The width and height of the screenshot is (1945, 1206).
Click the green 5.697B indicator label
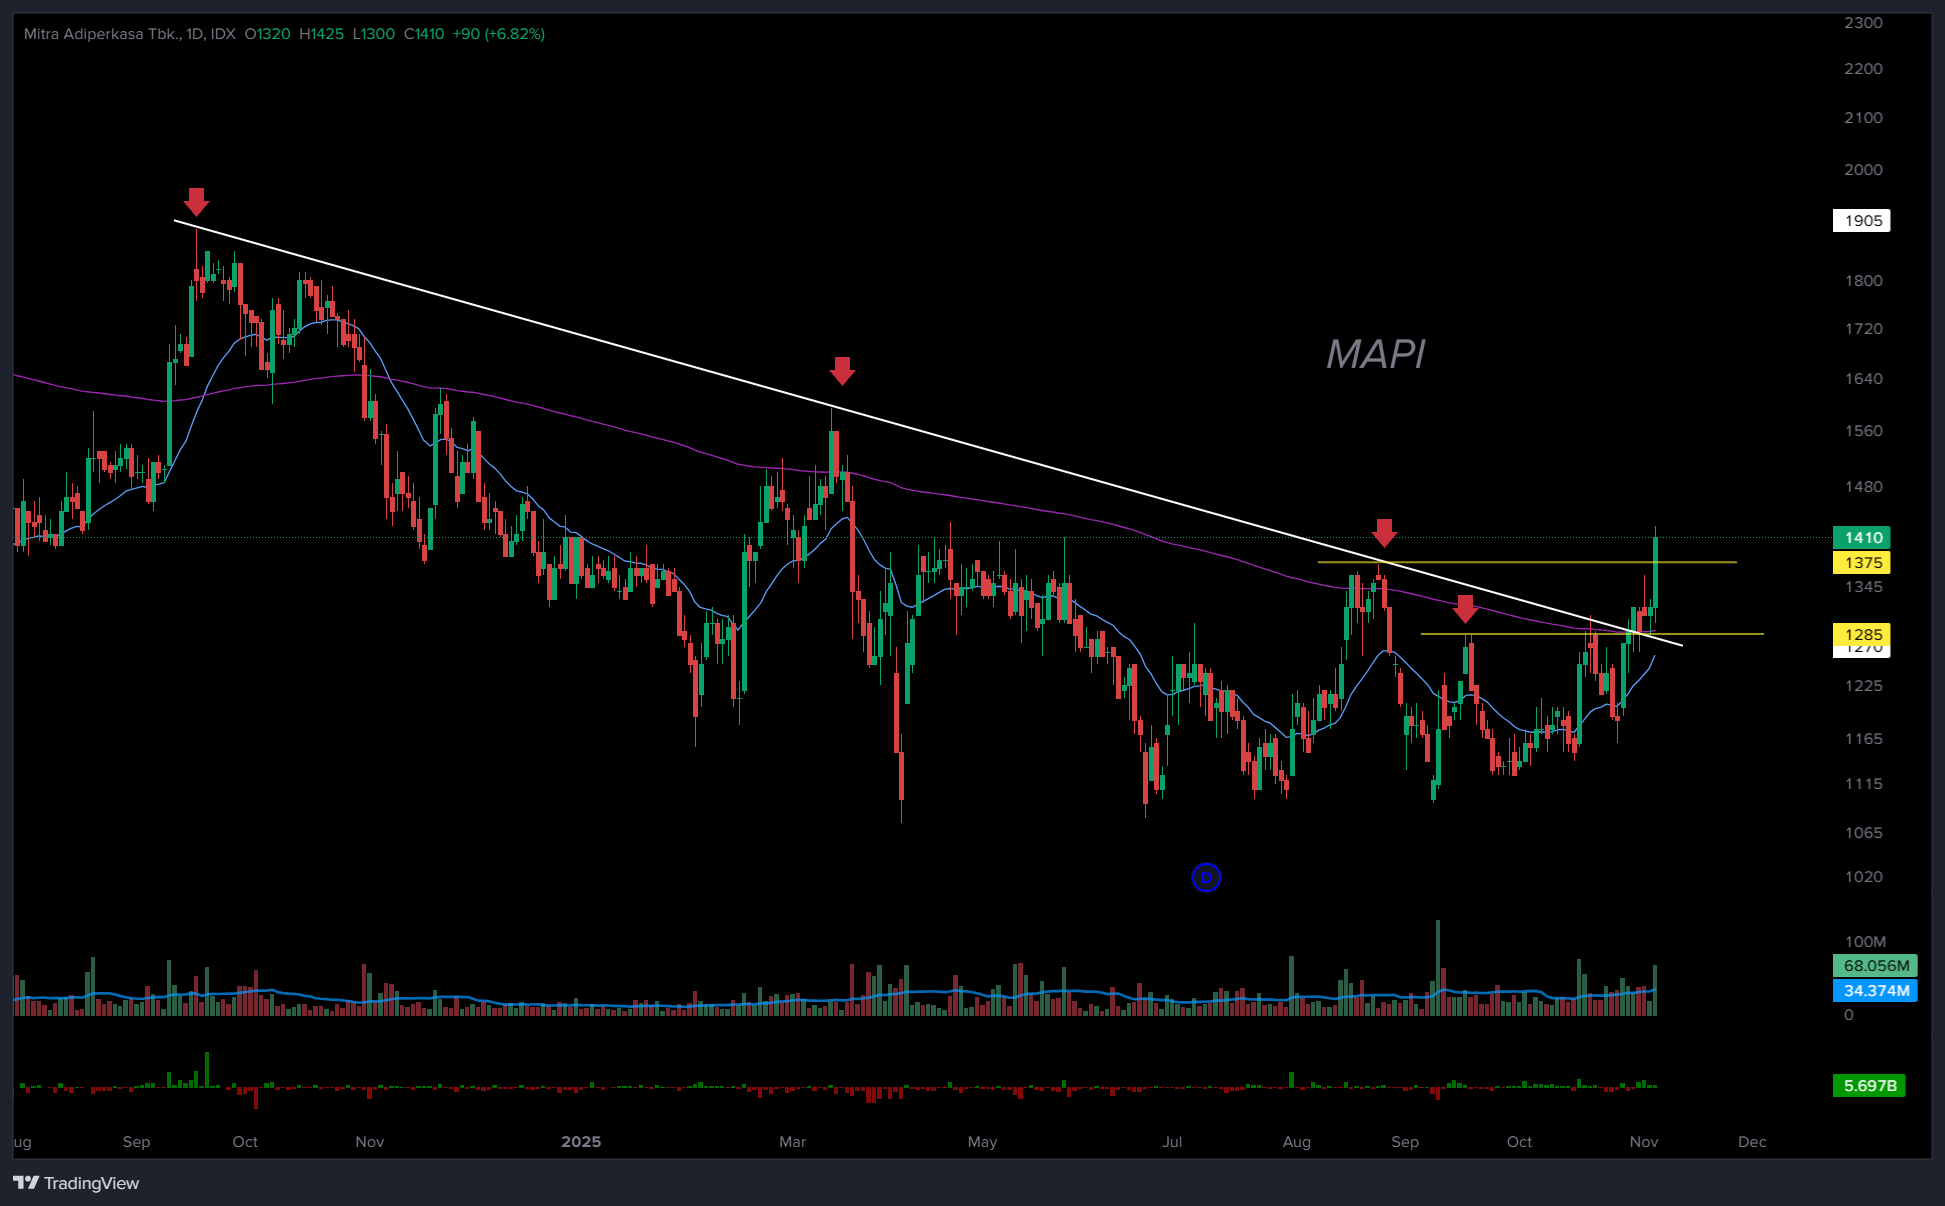[1869, 1086]
